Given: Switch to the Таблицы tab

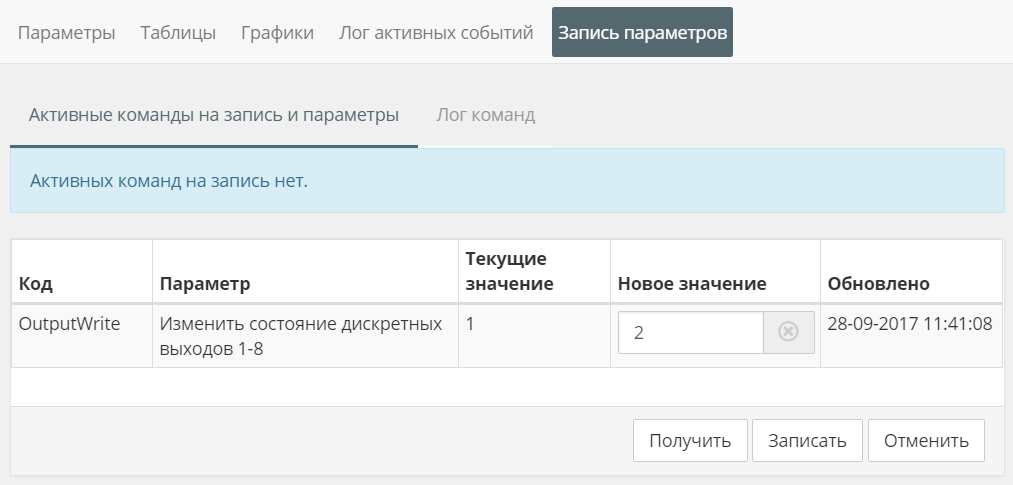Looking at the screenshot, I should tap(178, 33).
